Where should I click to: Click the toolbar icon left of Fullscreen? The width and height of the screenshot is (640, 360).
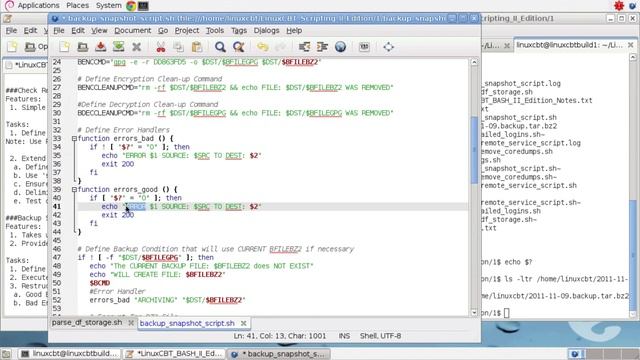click(364, 47)
